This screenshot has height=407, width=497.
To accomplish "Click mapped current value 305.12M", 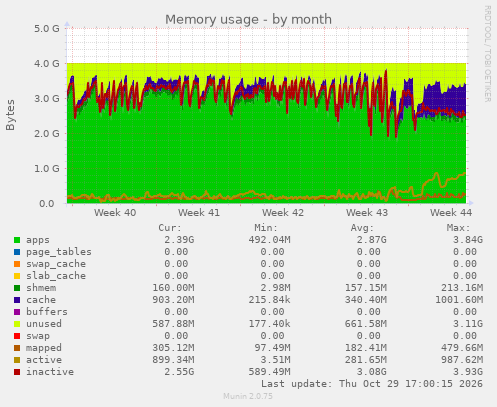I will pos(173,348).
